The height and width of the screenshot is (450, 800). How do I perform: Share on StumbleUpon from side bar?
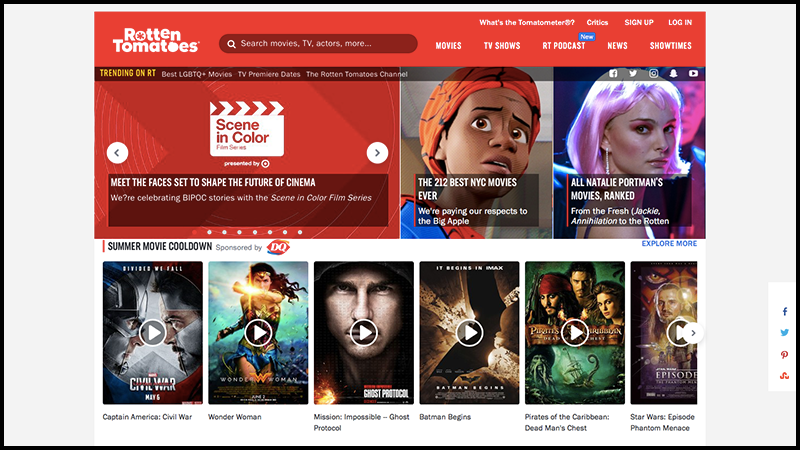pyautogui.click(x=785, y=376)
